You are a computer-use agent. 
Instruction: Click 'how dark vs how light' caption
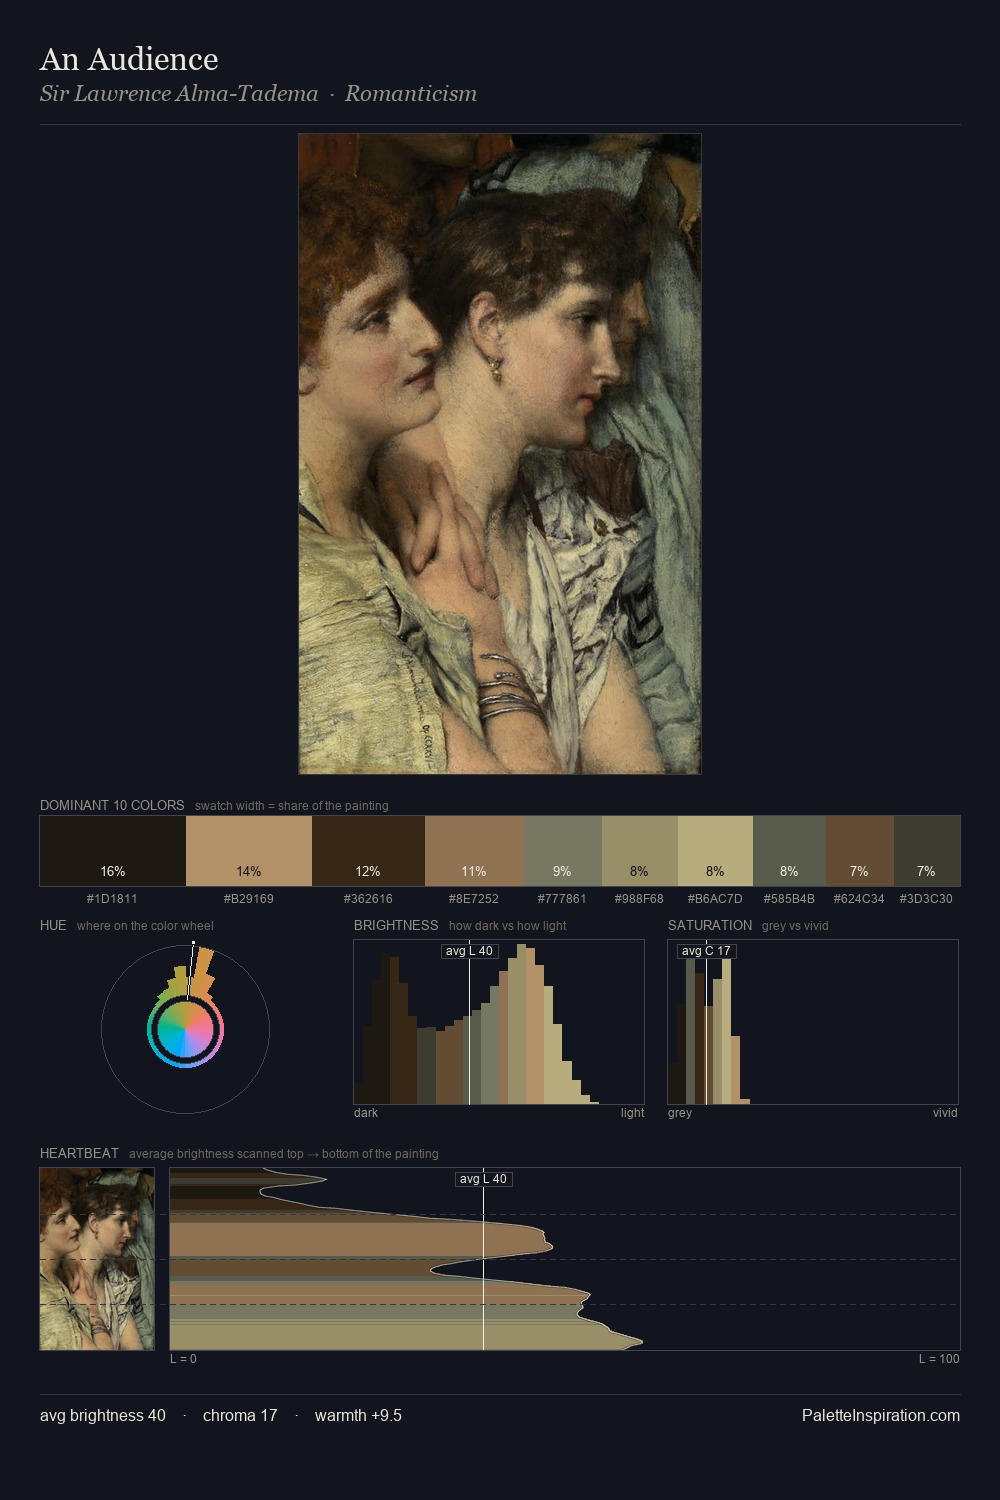[507, 926]
